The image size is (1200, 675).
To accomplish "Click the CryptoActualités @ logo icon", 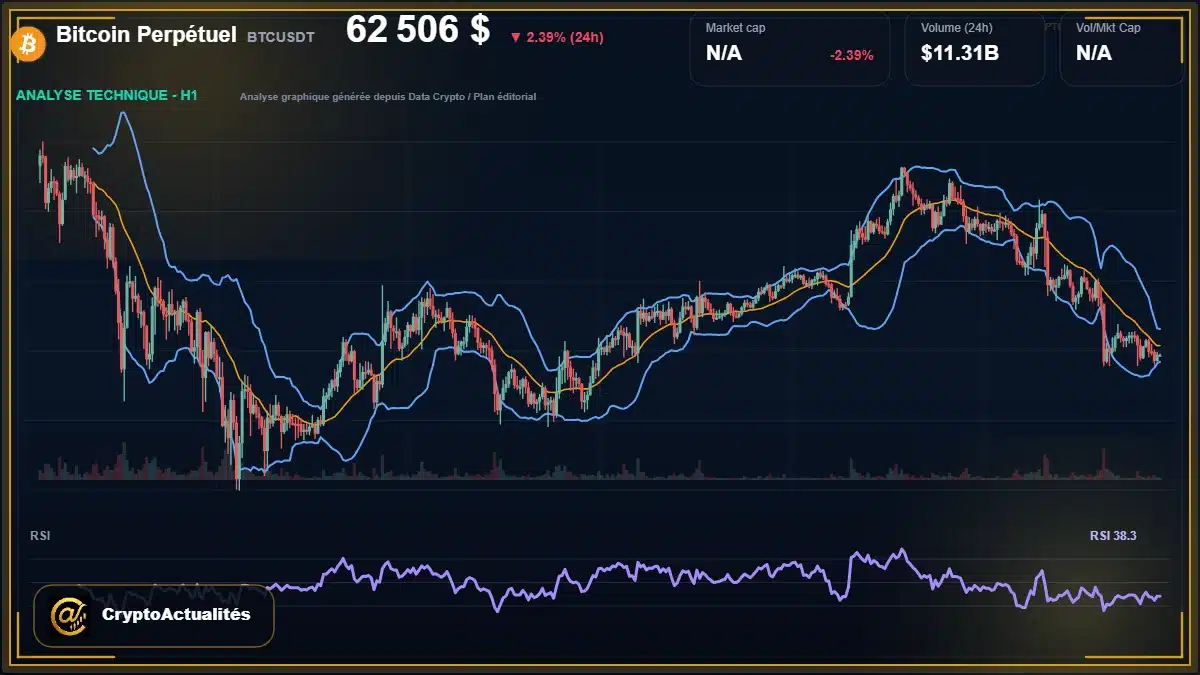I will (70, 615).
